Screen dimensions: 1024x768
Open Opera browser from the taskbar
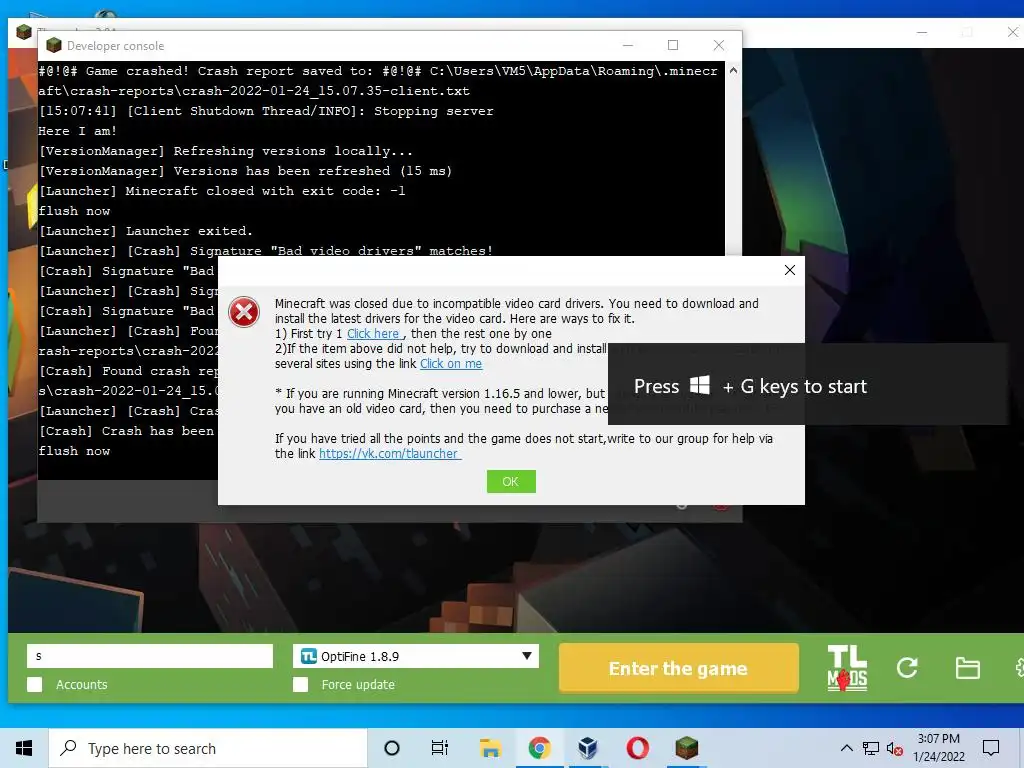(637, 748)
